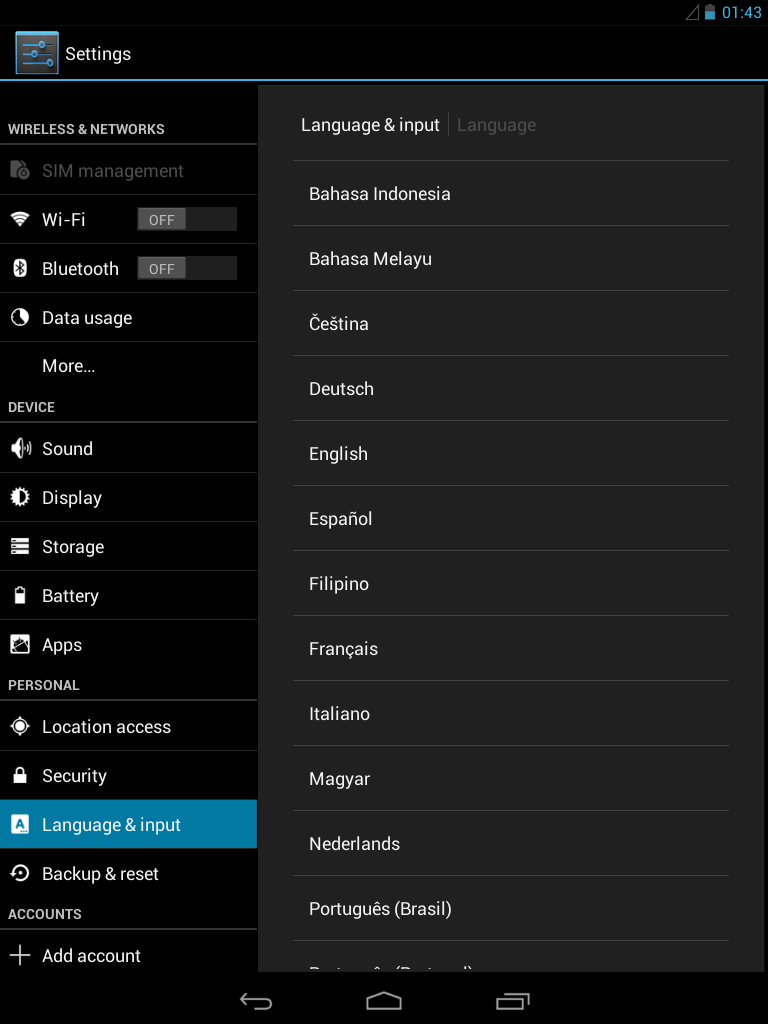Open Data usage settings

click(x=87, y=318)
